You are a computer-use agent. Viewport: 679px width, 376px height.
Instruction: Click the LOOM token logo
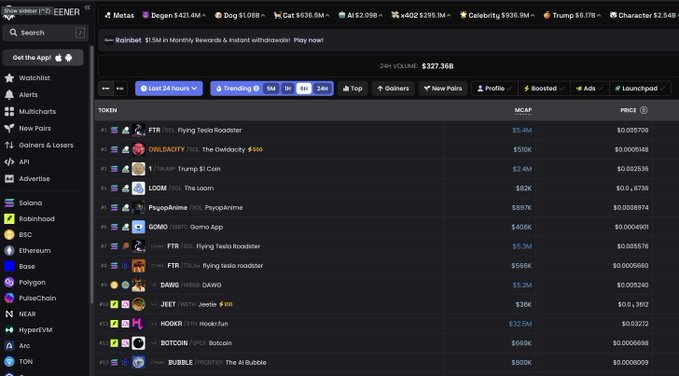pyautogui.click(x=139, y=188)
